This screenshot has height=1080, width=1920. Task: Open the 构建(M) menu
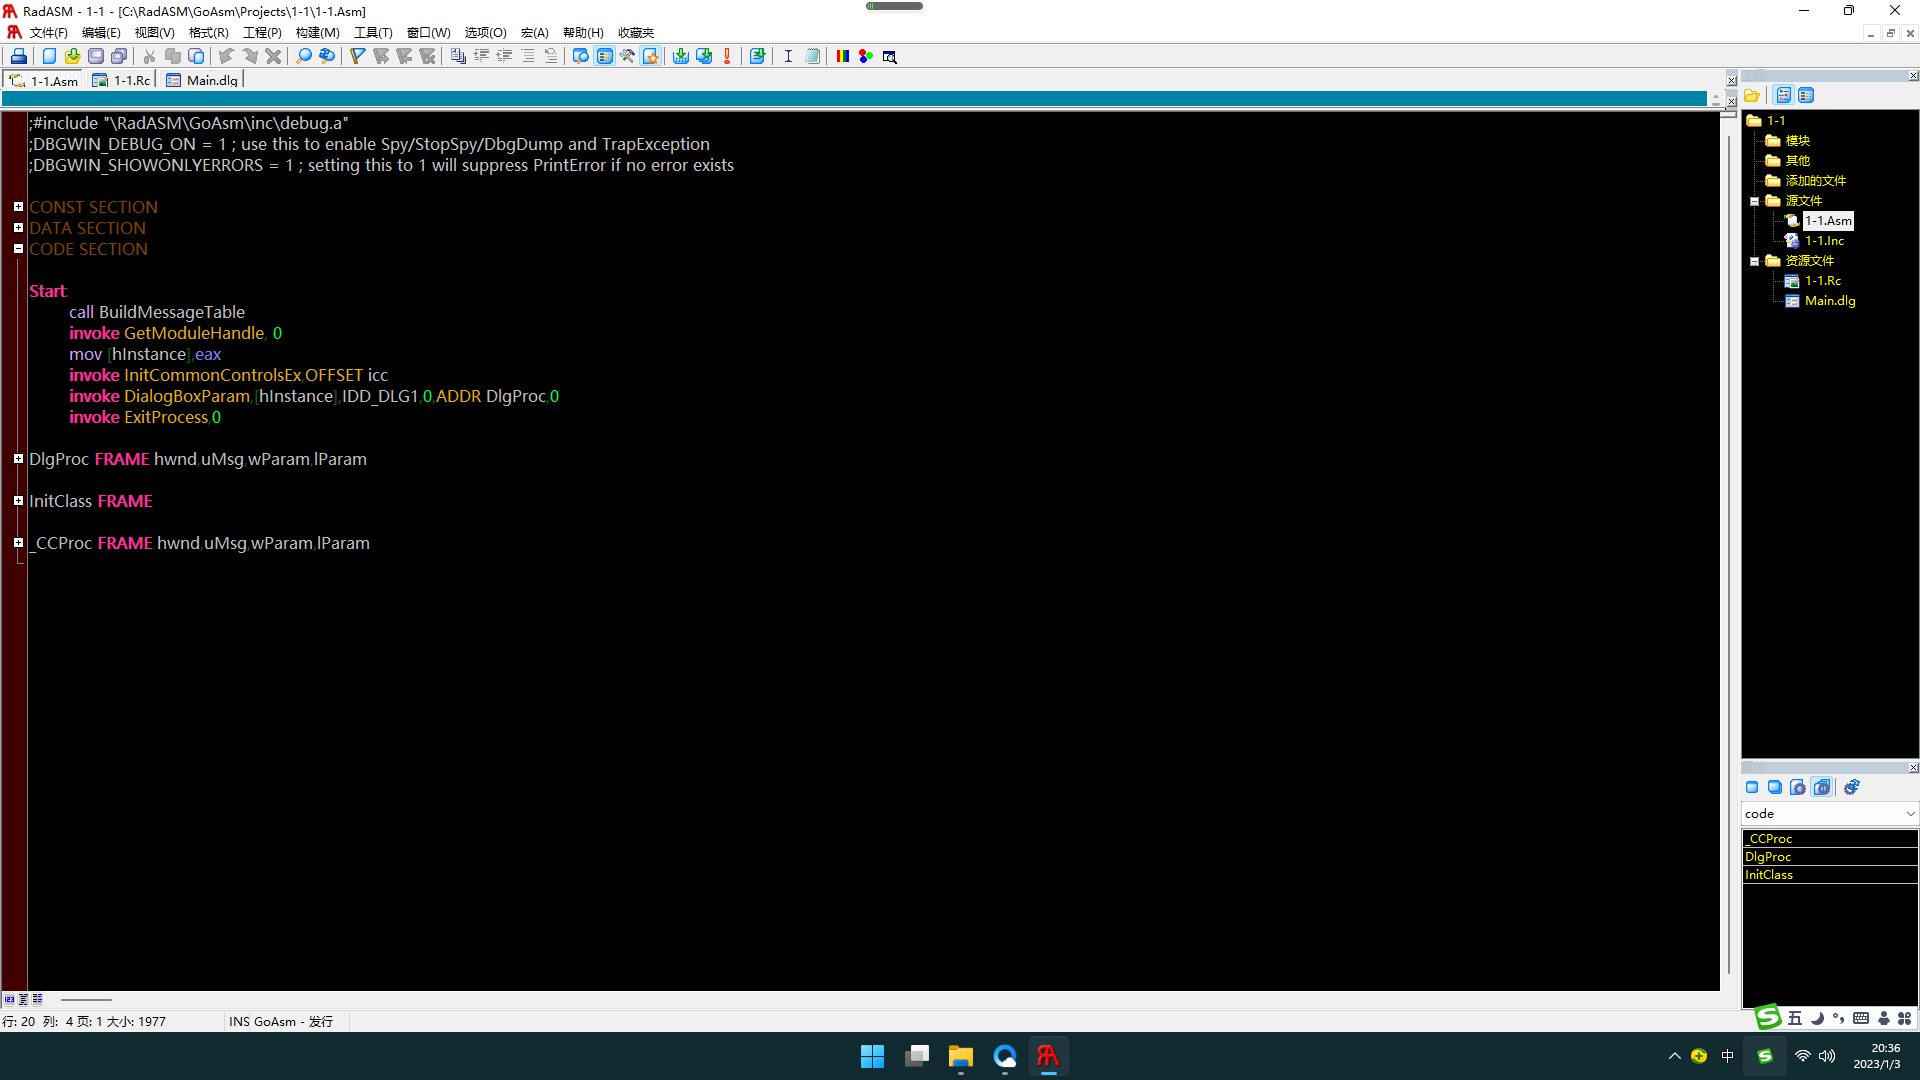click(317, 32)
